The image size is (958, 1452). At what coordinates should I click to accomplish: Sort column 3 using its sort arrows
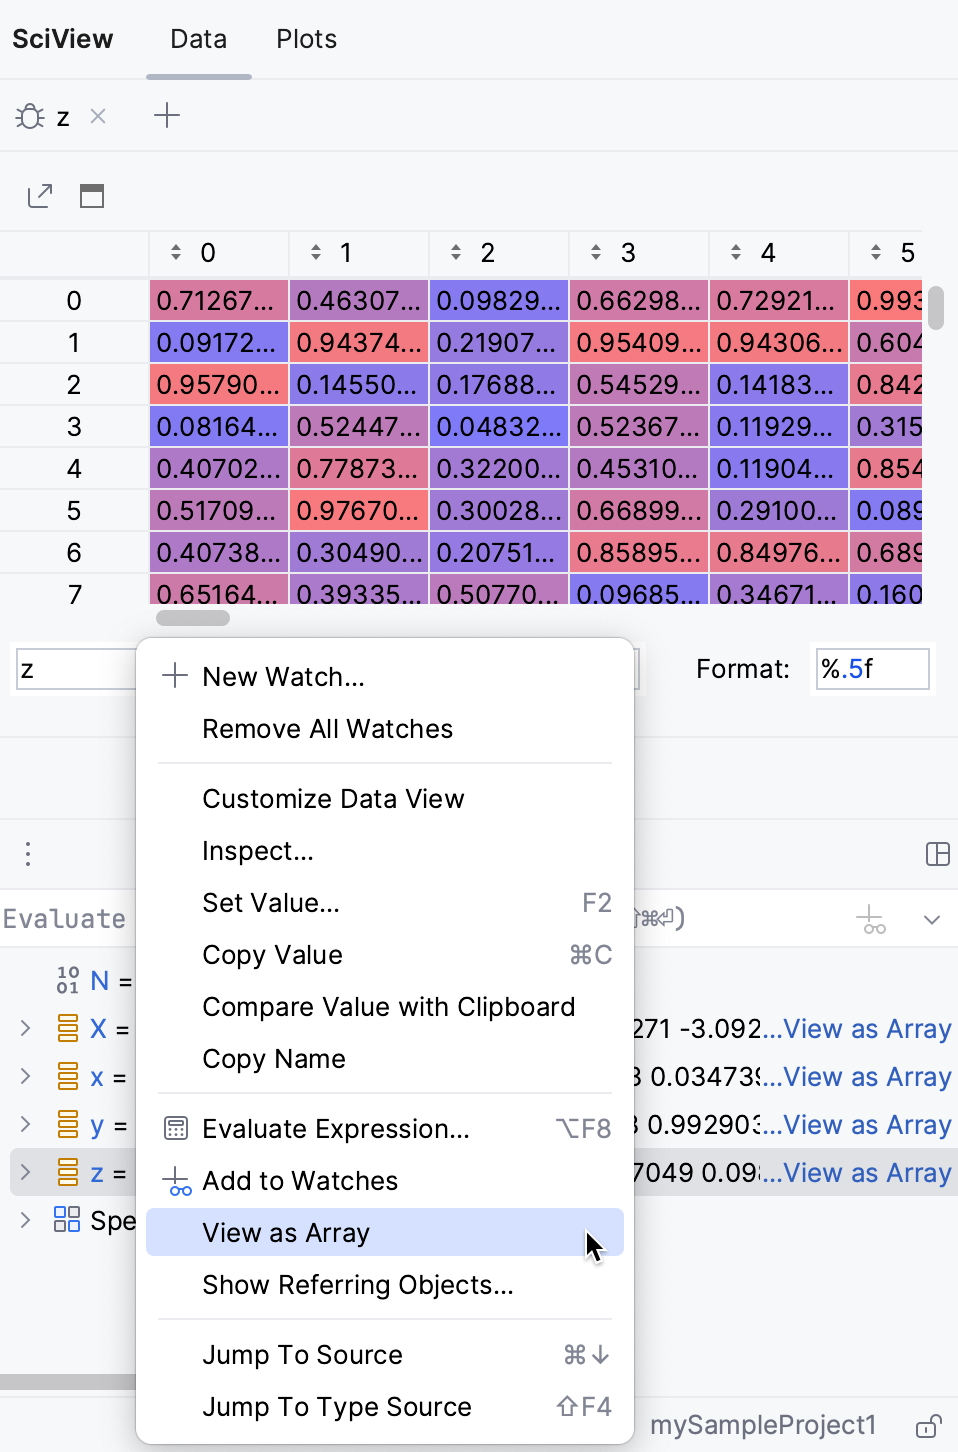[x=596, y=252]
